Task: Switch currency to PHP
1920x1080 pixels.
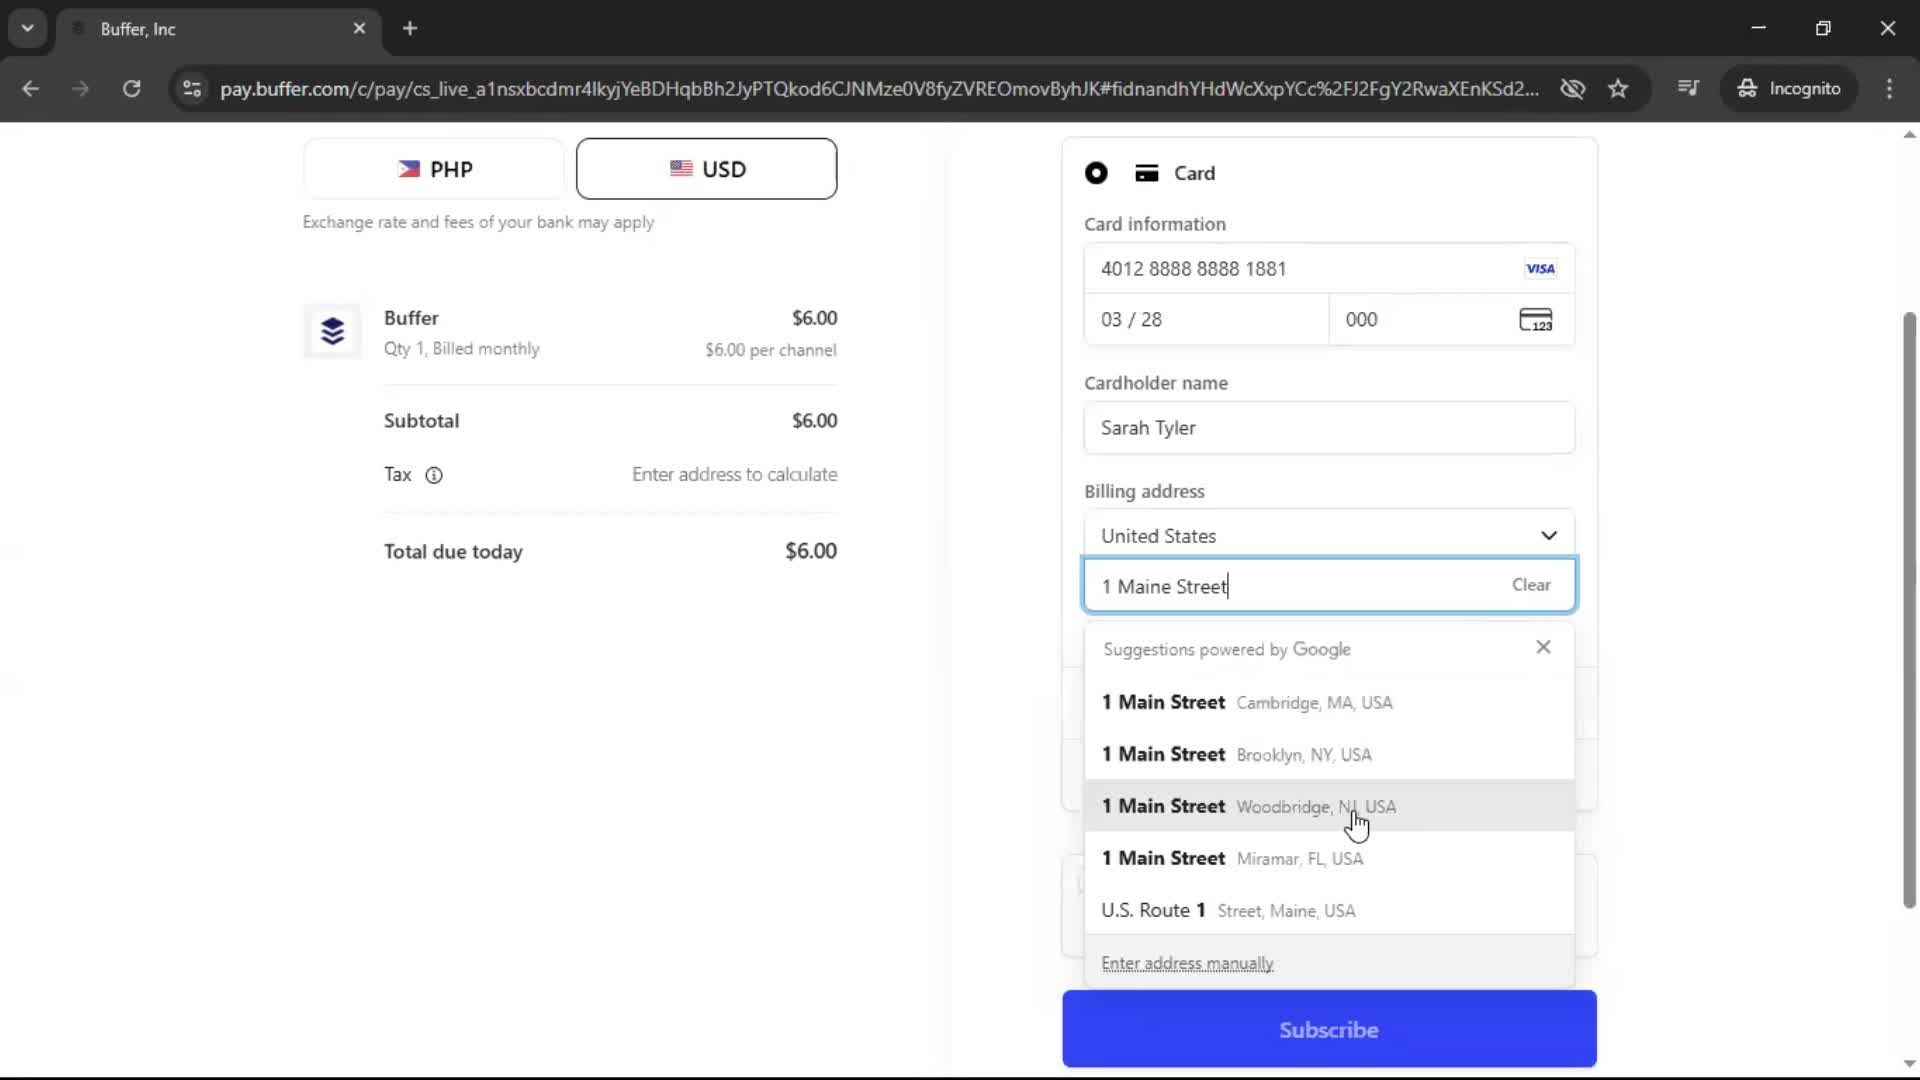Action: (x=432, y=168)
